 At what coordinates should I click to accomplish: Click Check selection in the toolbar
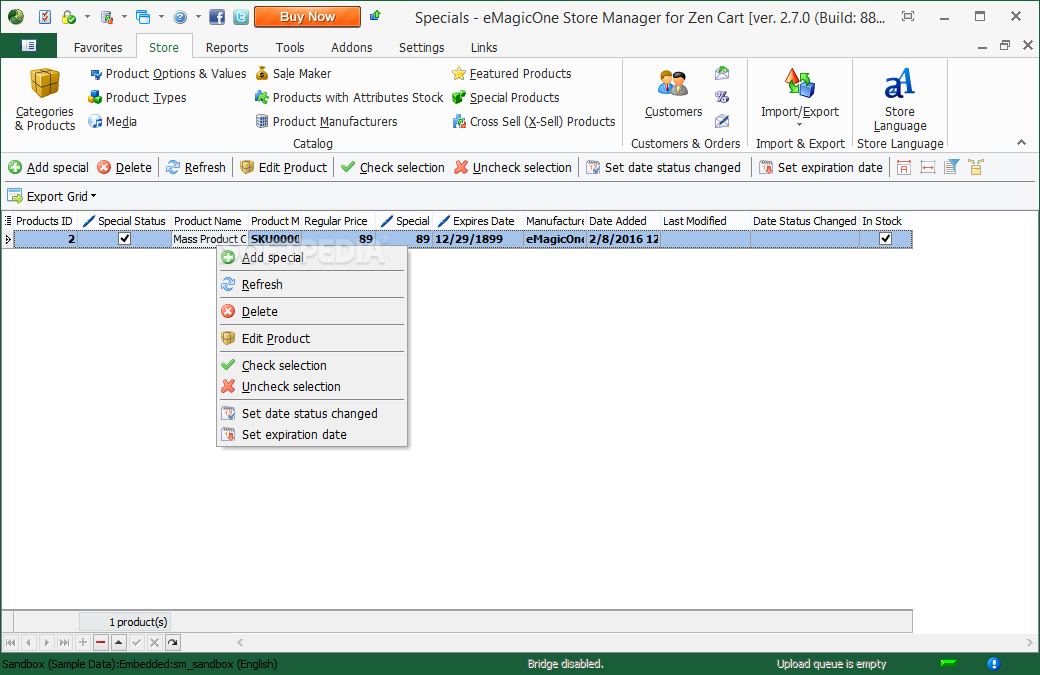393,168
